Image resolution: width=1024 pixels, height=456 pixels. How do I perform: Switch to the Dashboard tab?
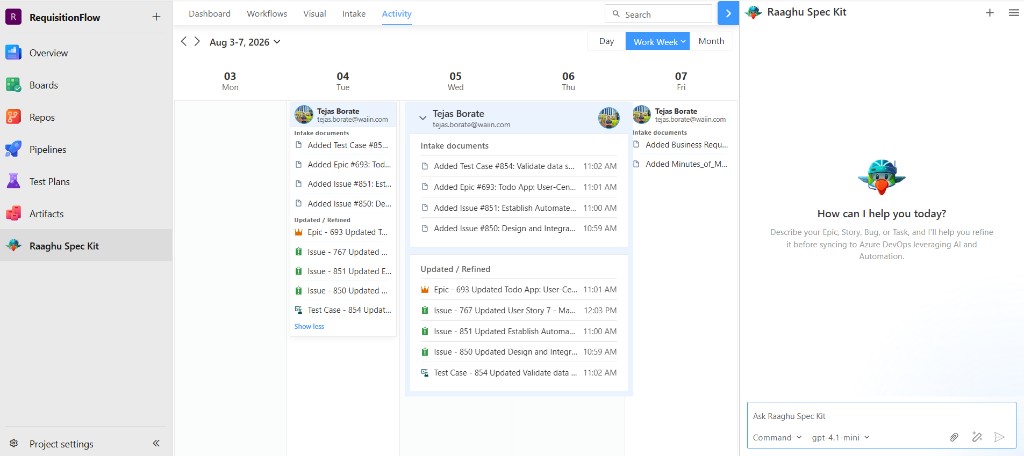coord(209,14)
